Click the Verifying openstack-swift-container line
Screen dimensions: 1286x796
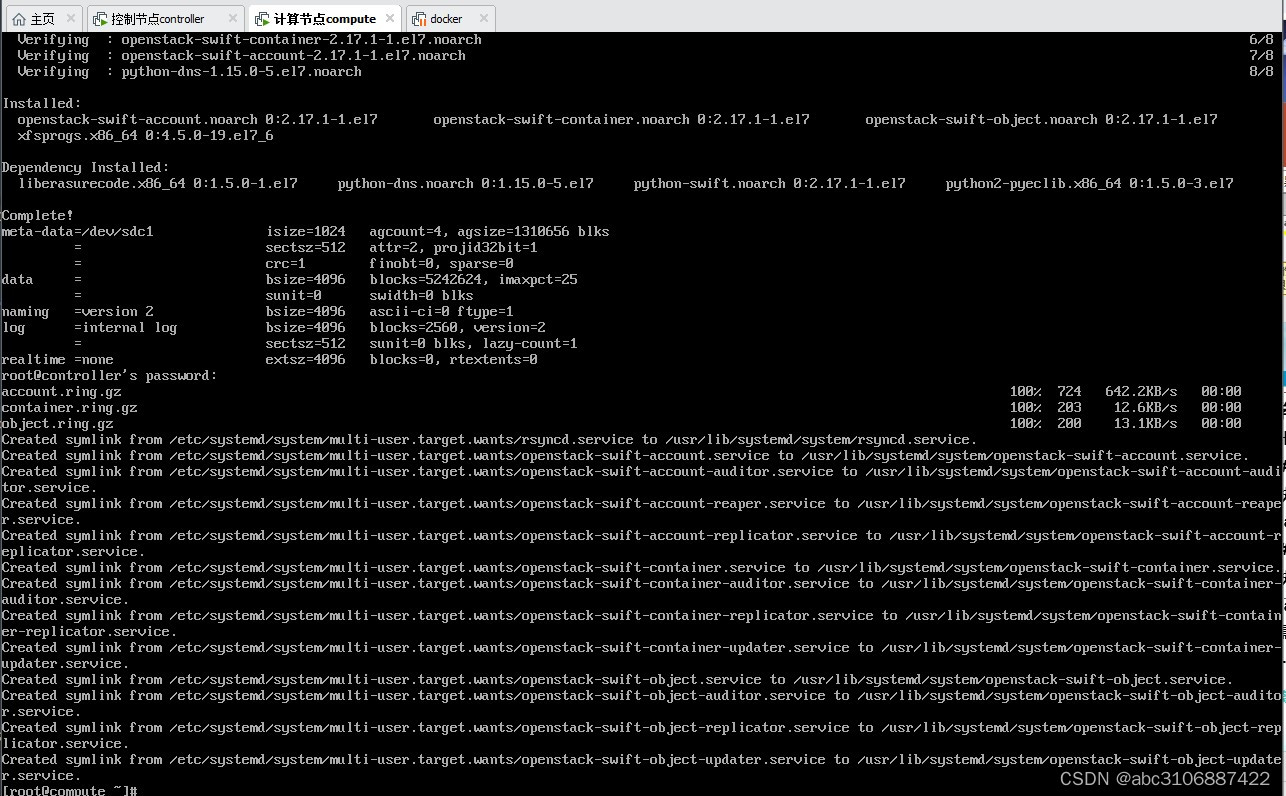249,40
